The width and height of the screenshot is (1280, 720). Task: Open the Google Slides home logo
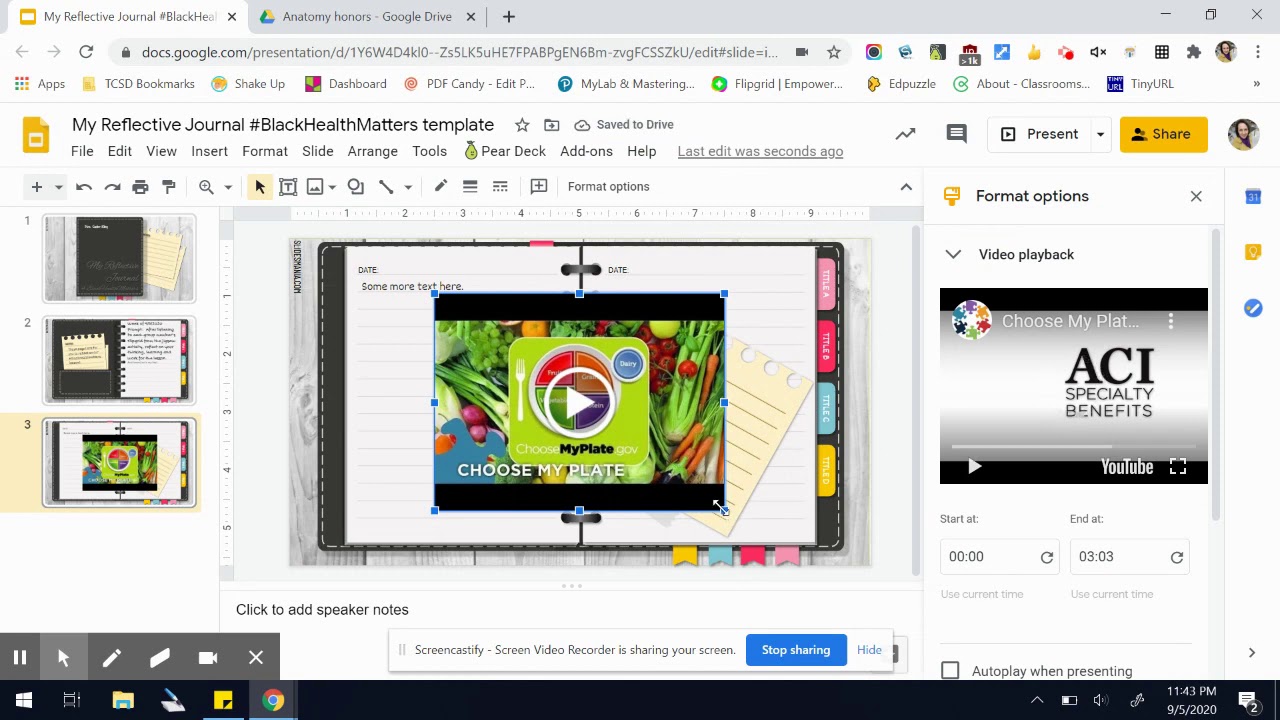tap(36, 136)
